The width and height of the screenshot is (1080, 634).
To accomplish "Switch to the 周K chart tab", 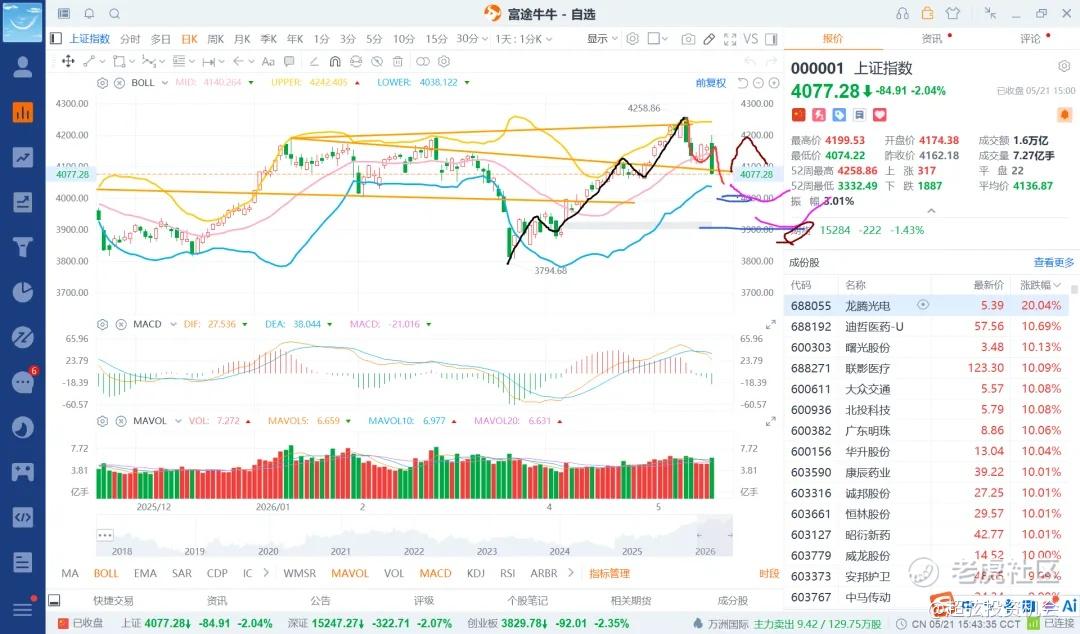I will click(x=216, y=39).
